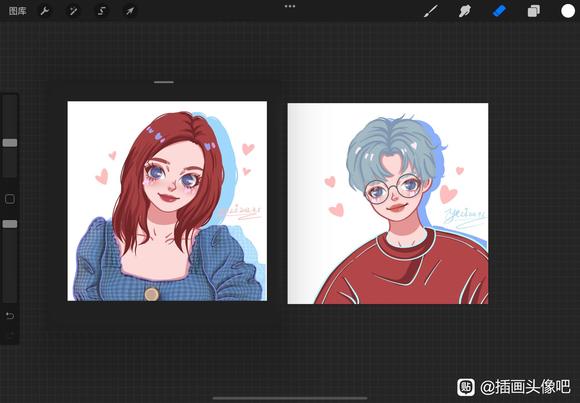The height and width of the screenshot is (403, 580).
Task: Click the brush opacity slider handle
Action: [x=10, y=224]
